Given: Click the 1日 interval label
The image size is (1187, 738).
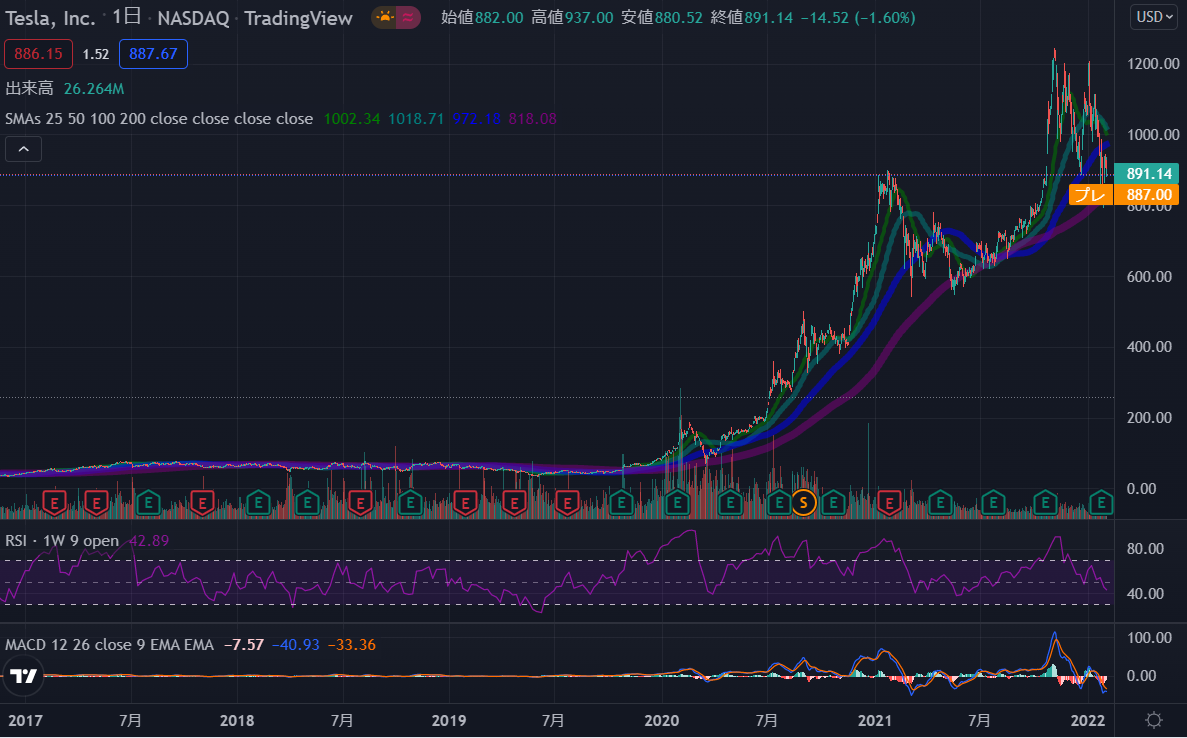Looking at the screenshot, I should (x=126, y=17).
